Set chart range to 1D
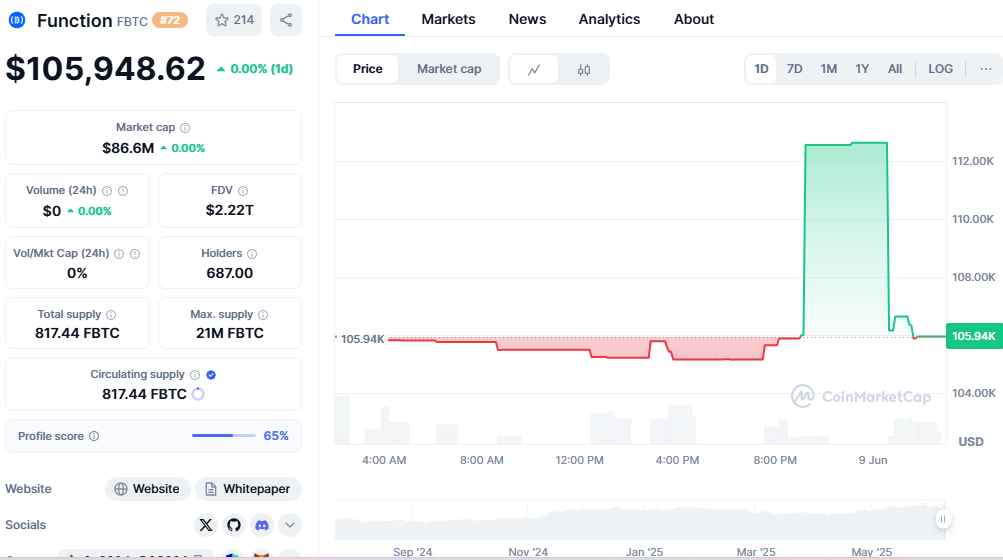Screen dimensions: 1003x560 coord(761,69)
